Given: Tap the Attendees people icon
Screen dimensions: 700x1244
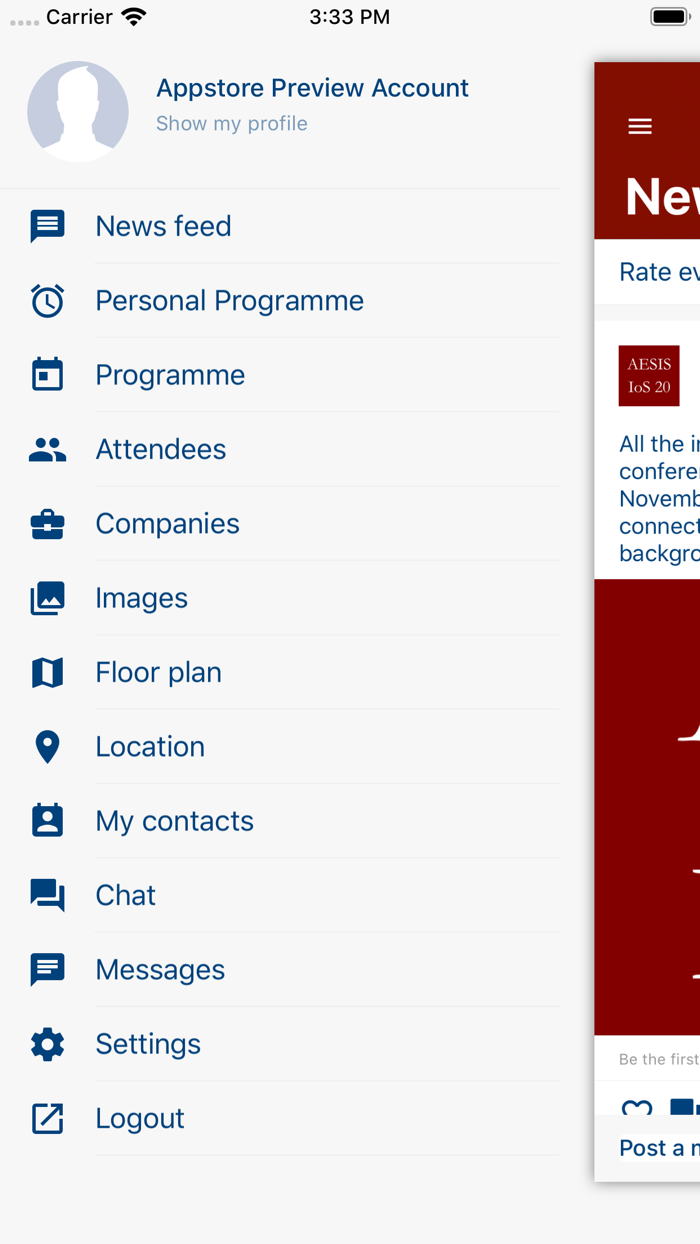Looking at the screenshot, I should tap(47, 450).
